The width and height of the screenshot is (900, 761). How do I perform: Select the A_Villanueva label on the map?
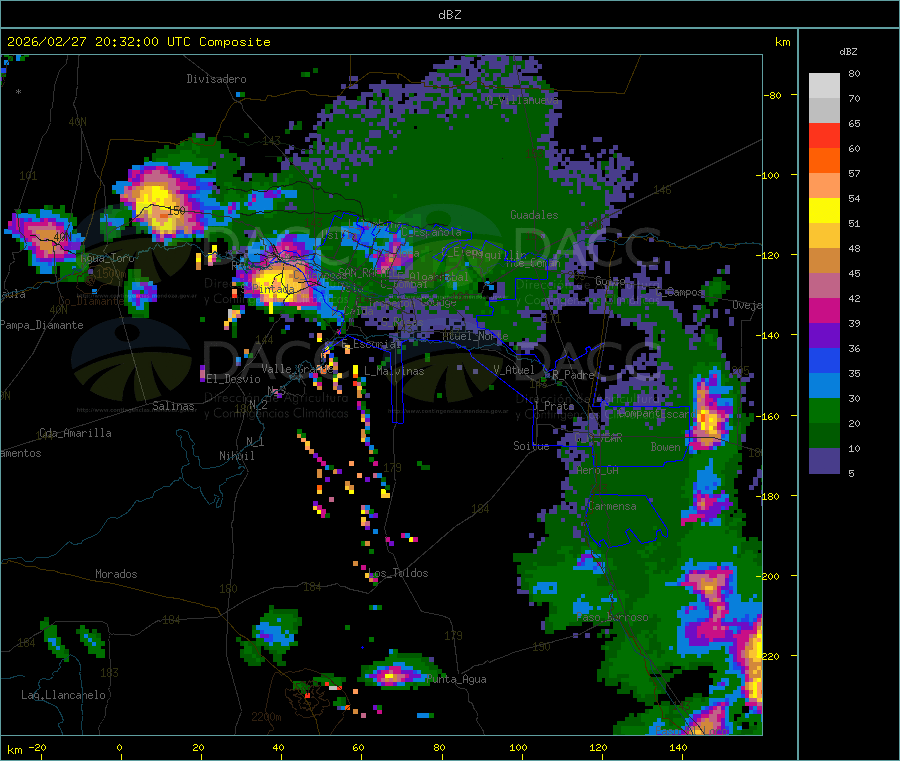[522, 100]
